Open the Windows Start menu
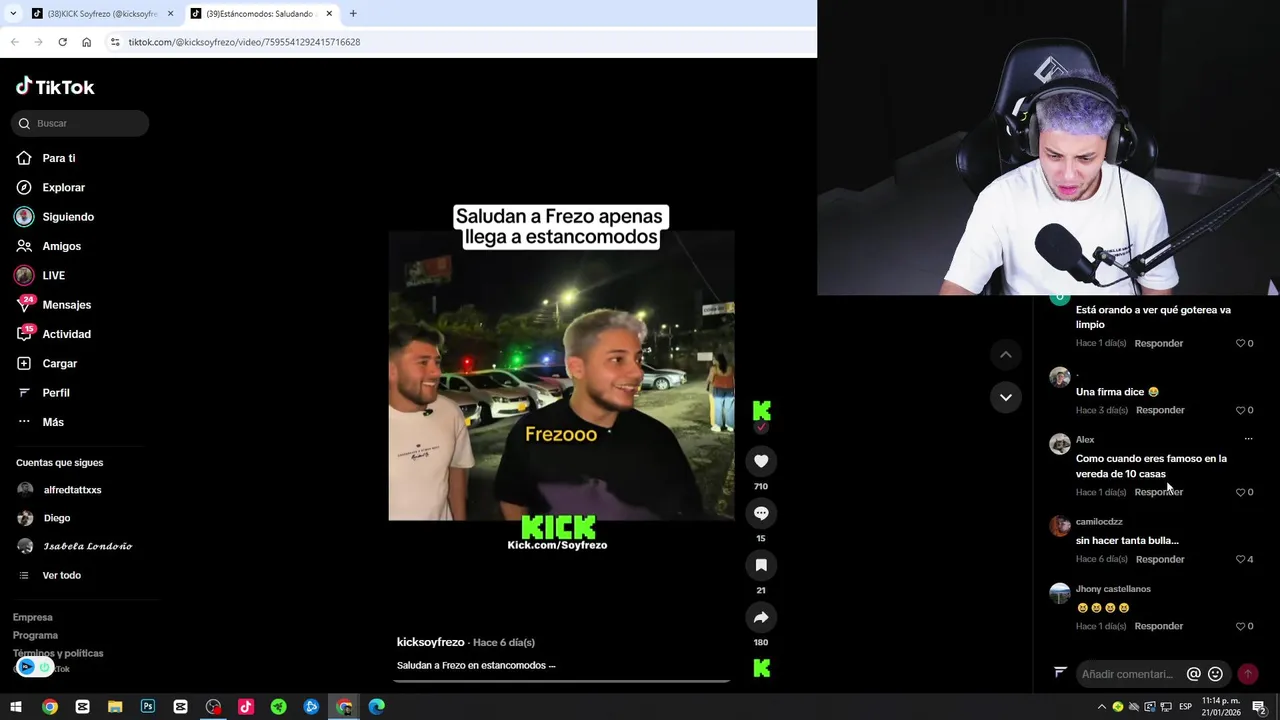 pos(16,707)
